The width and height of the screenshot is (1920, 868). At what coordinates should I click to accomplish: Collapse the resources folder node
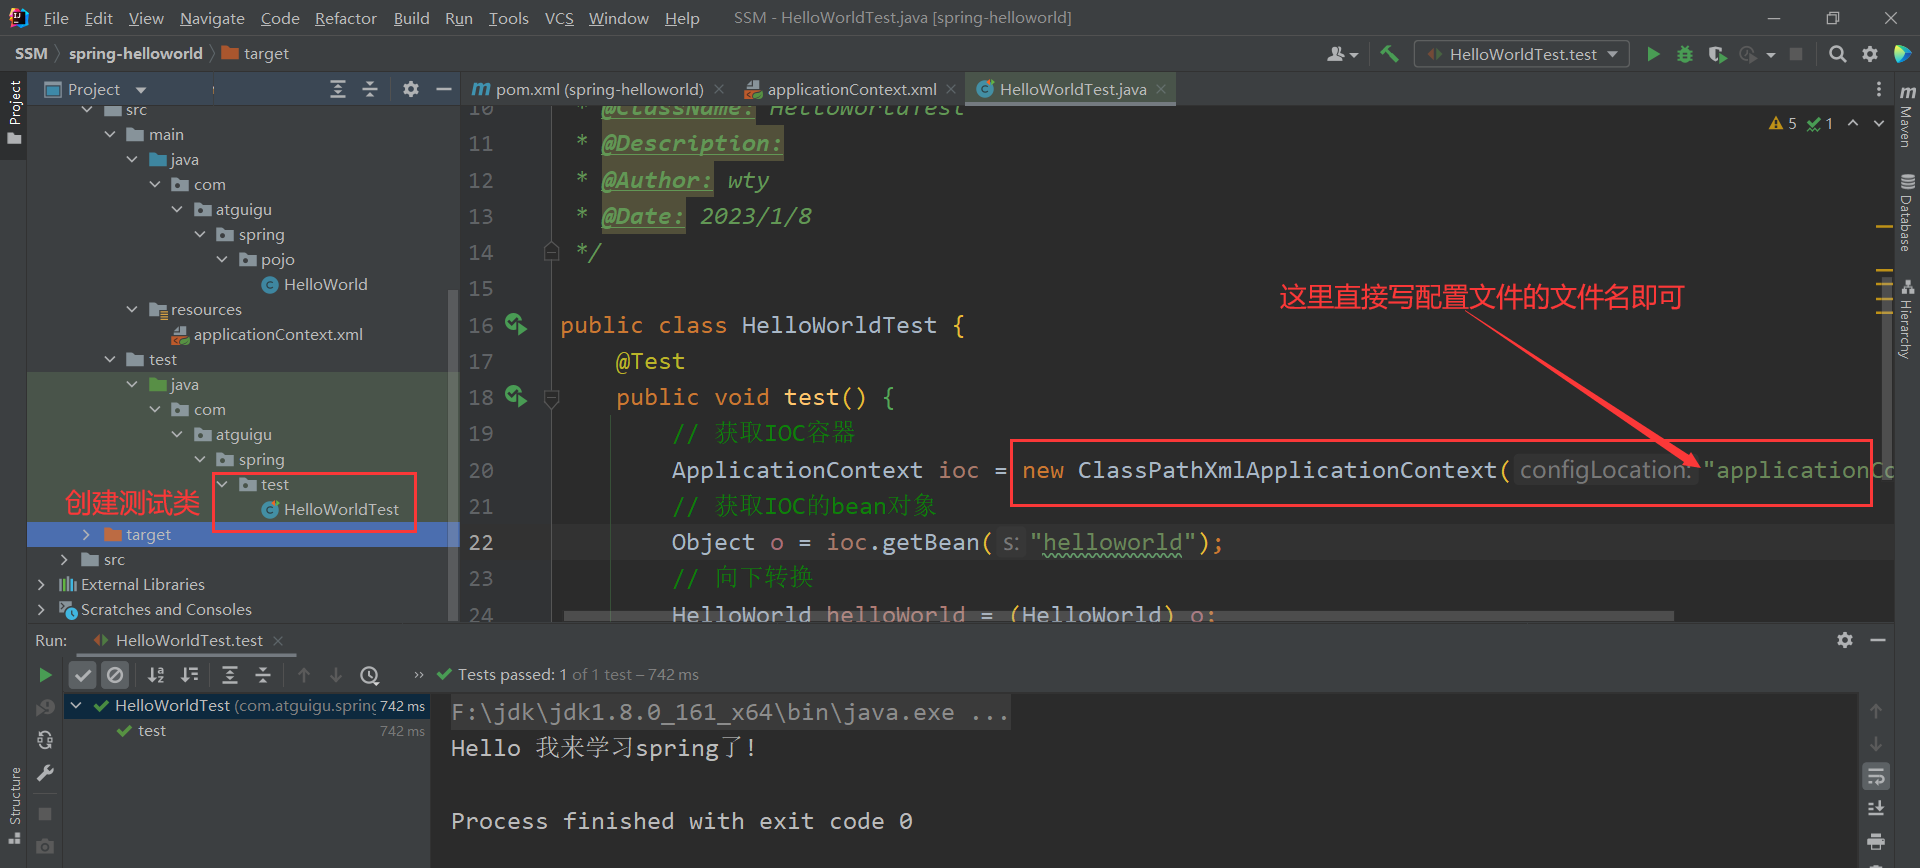pos(132,309)
